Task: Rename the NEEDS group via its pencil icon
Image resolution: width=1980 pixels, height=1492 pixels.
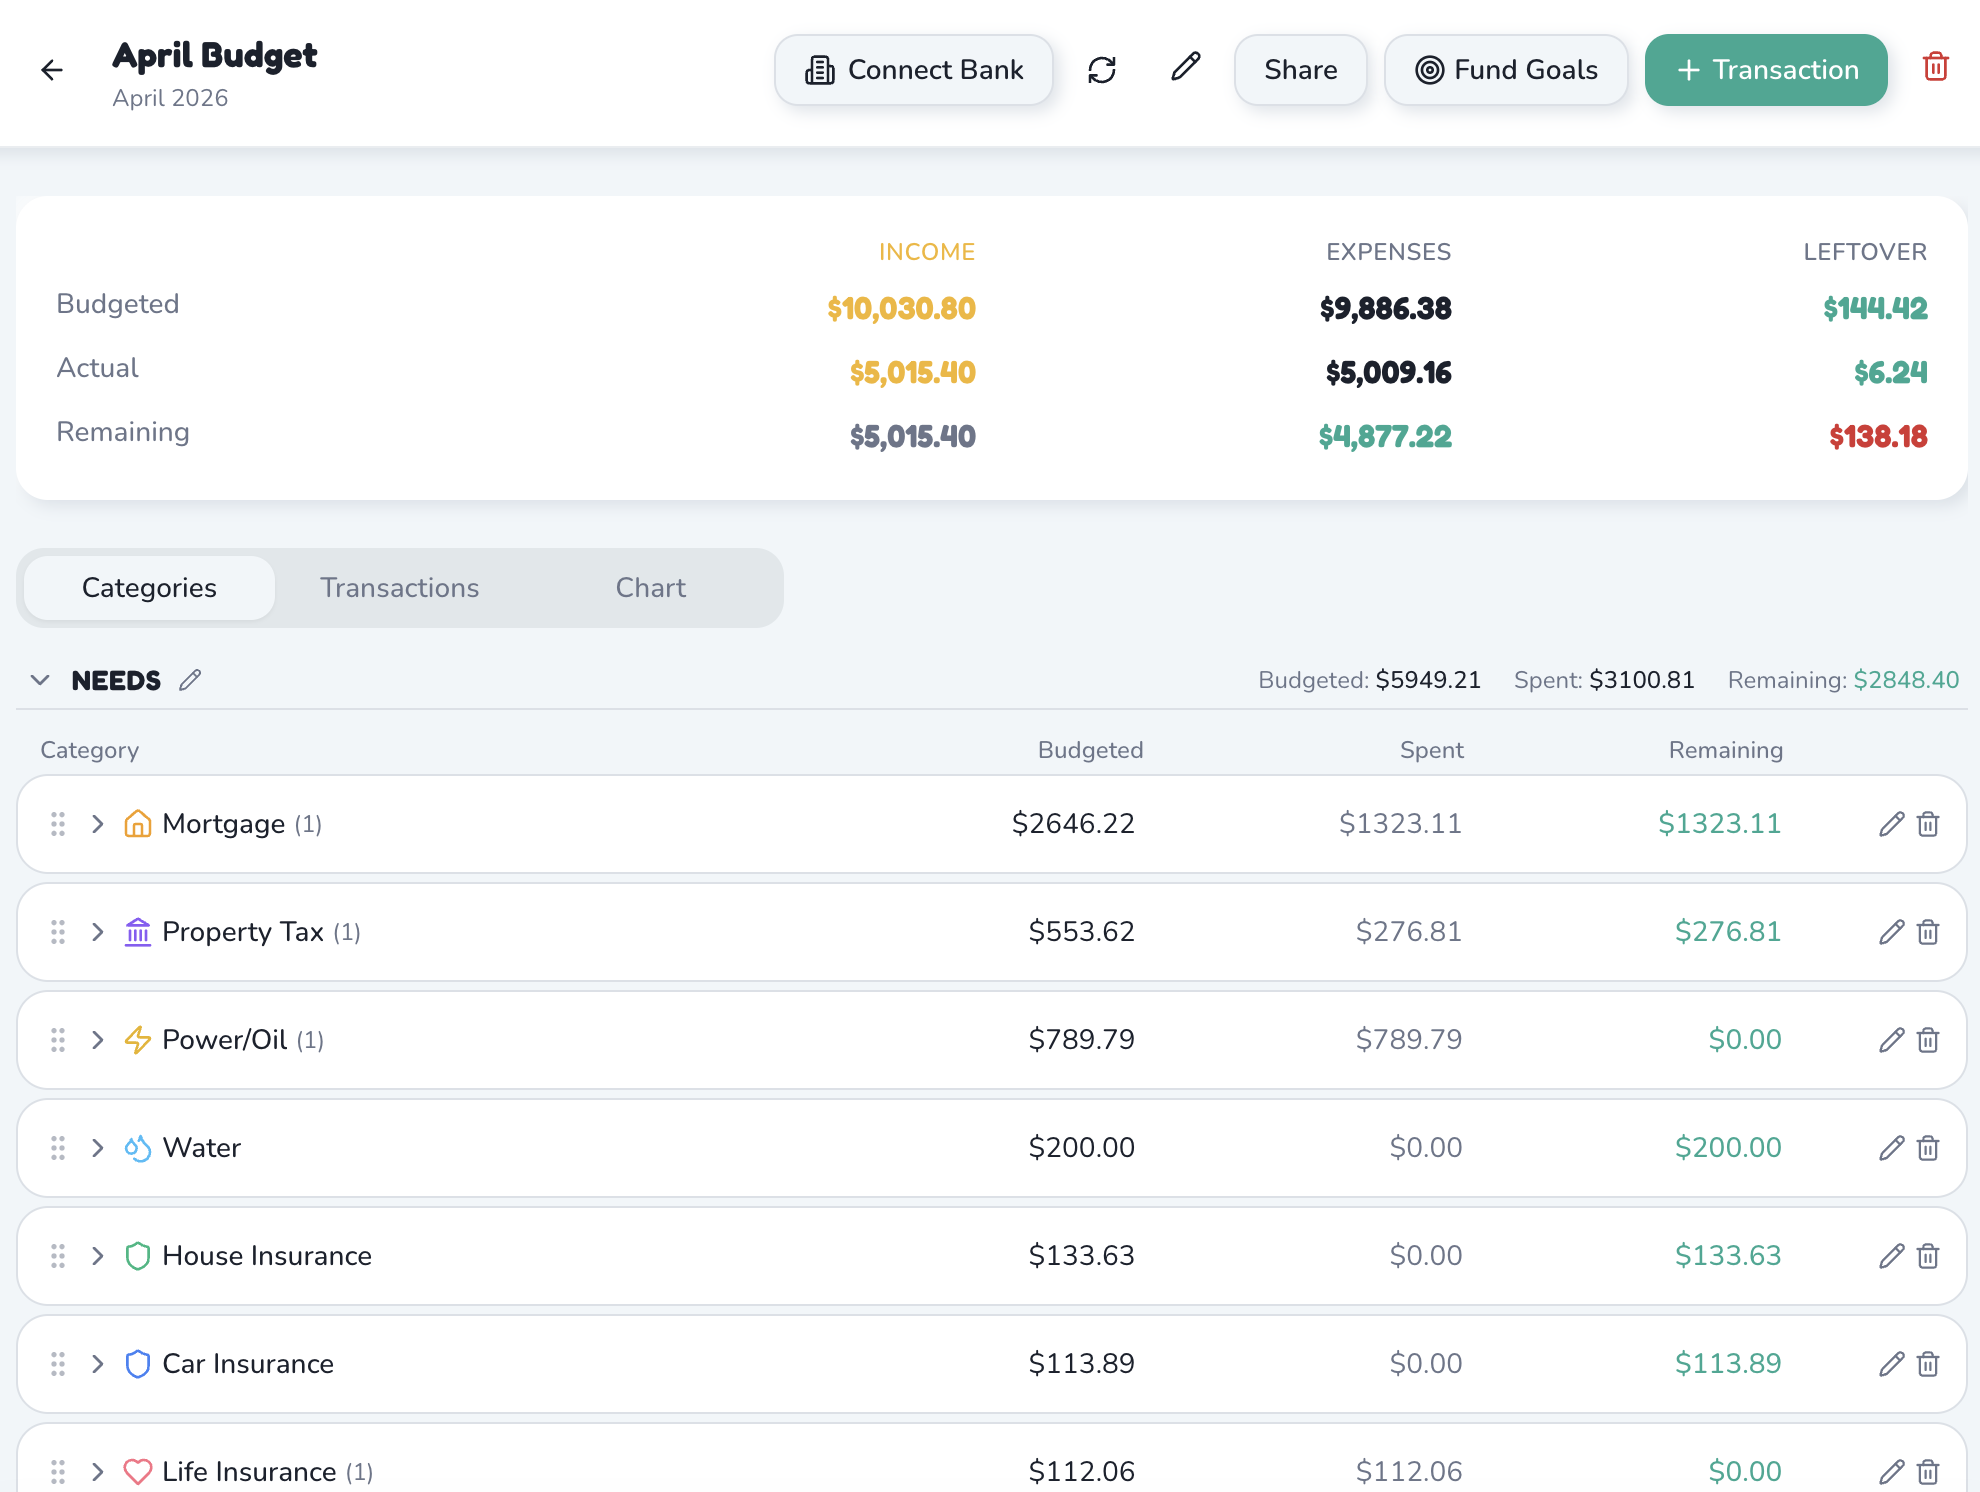Action: 190,680
